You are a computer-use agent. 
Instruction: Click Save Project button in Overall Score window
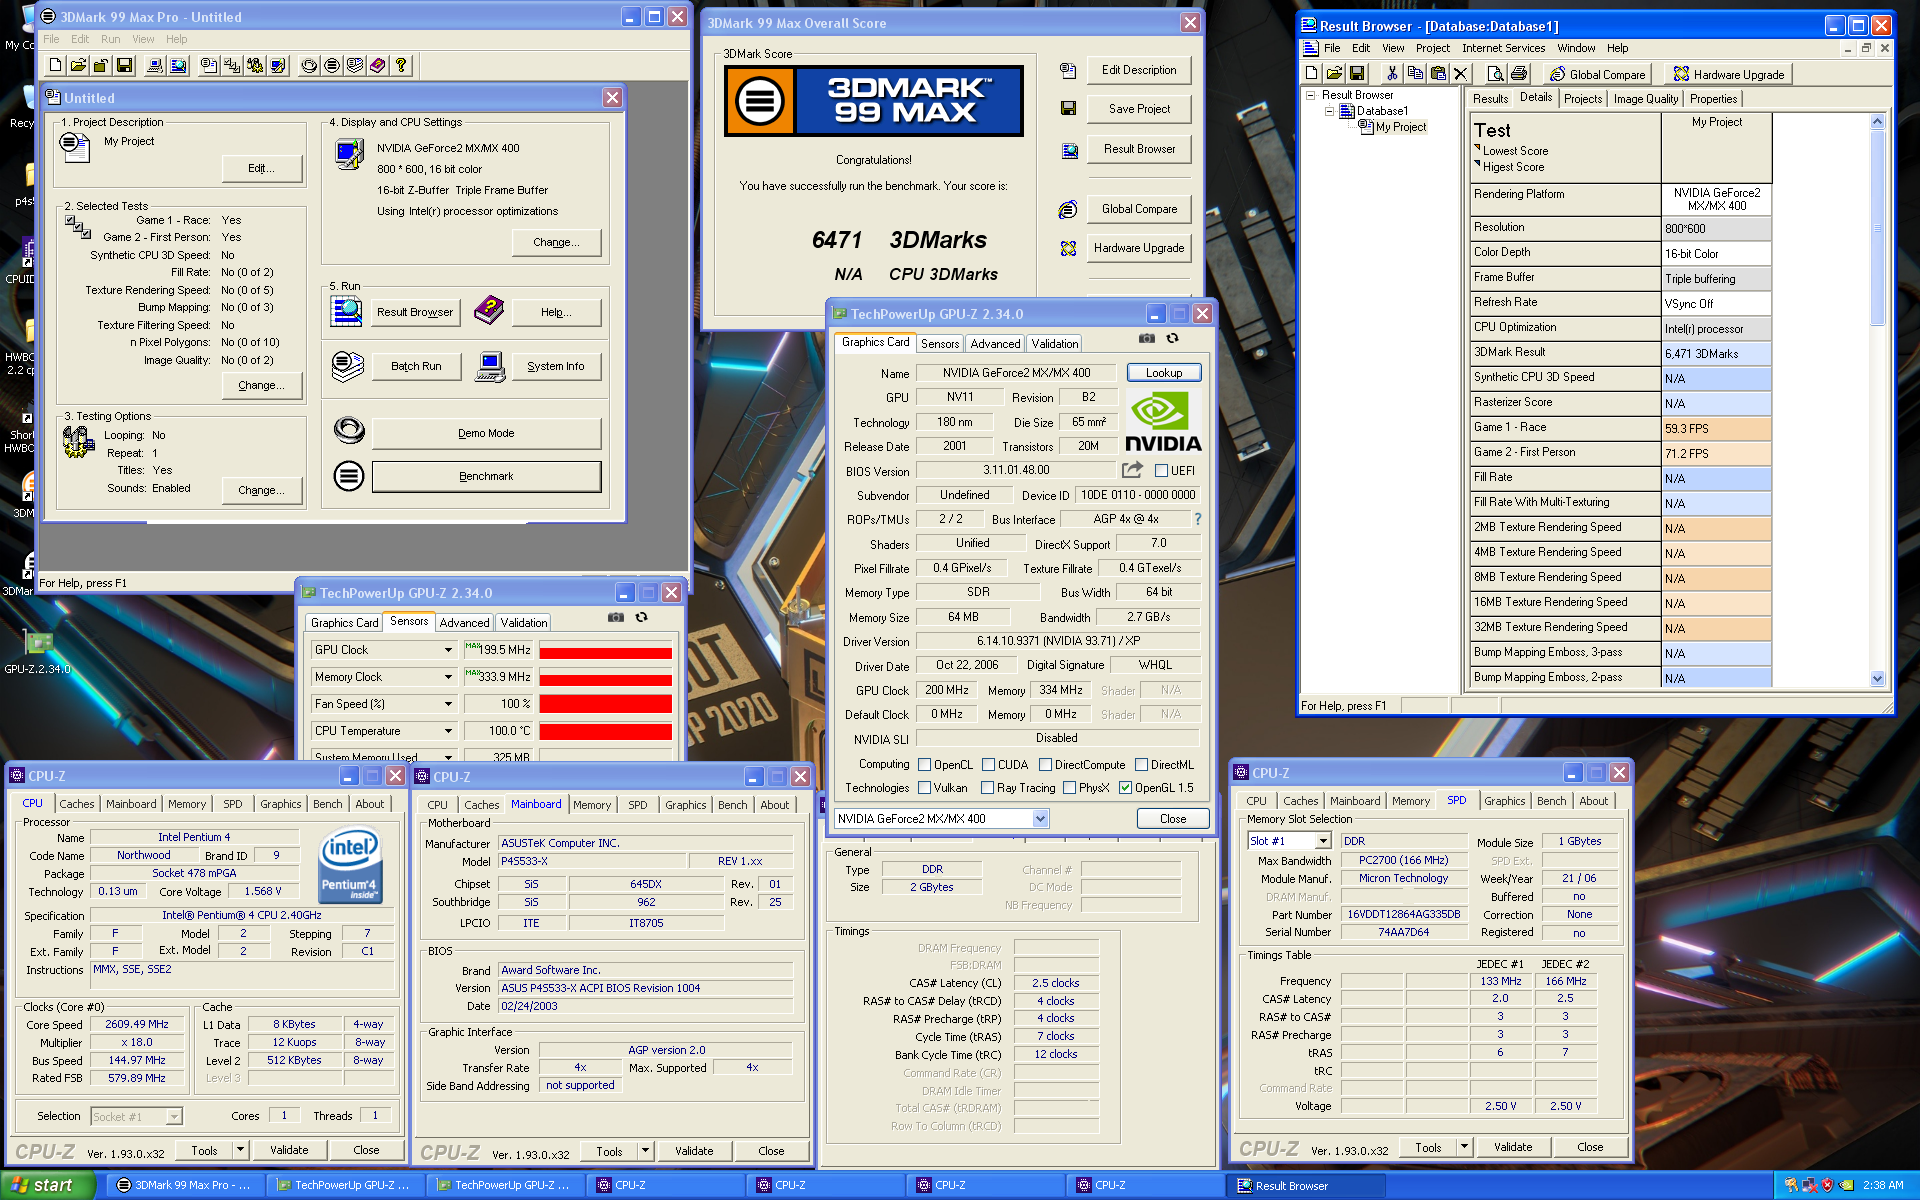[1139, 109]
